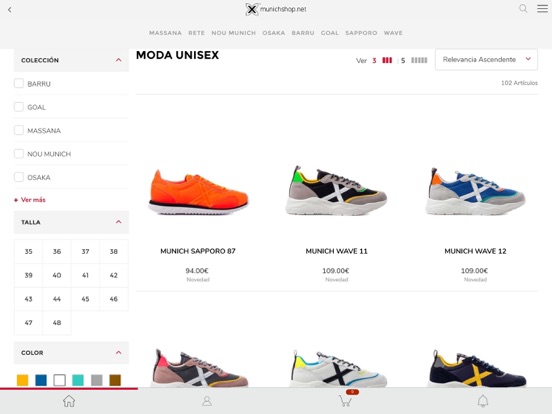552x414 pixels.
Task: Select size 44
Action: click(57, 299)
